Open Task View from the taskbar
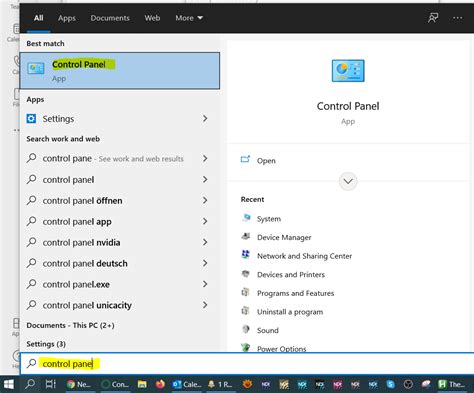The height and width of the screenshot is (393, 474). [51, 384]
